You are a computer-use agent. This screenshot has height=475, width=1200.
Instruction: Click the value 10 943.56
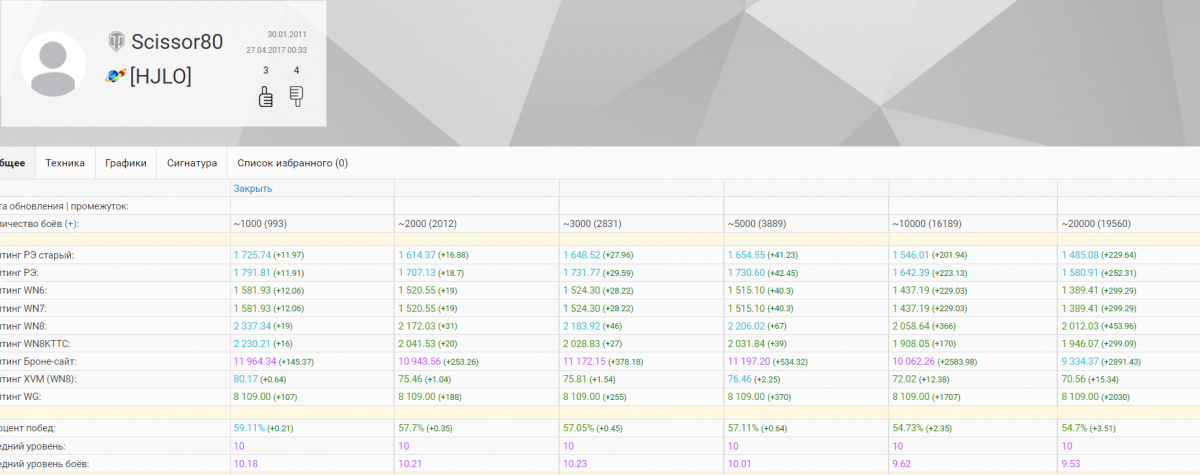(420, 361)
